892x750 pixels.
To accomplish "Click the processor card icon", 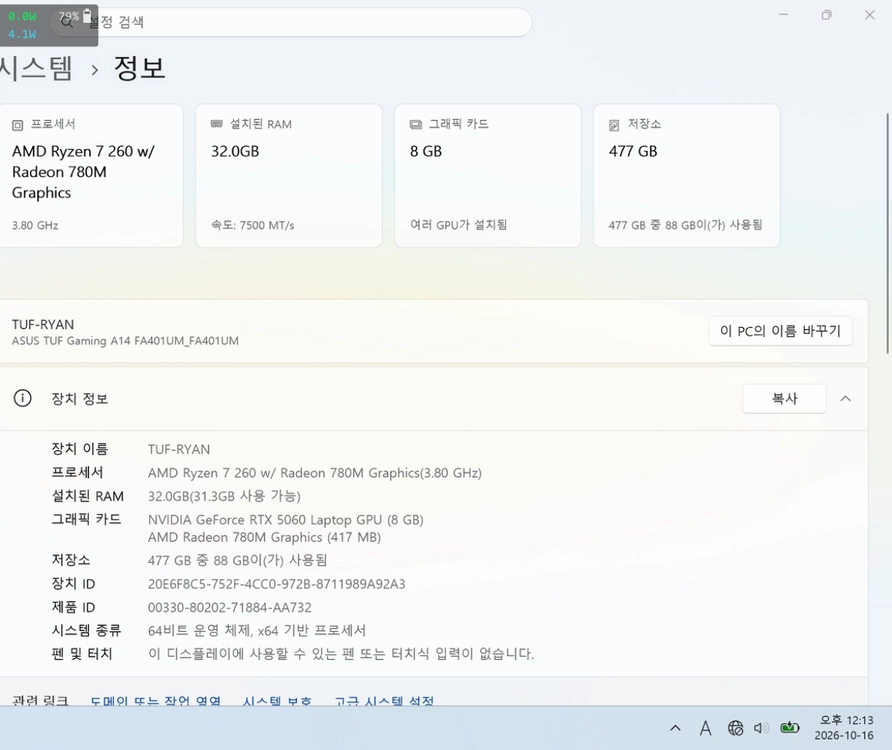I will (x=18, y=125).
